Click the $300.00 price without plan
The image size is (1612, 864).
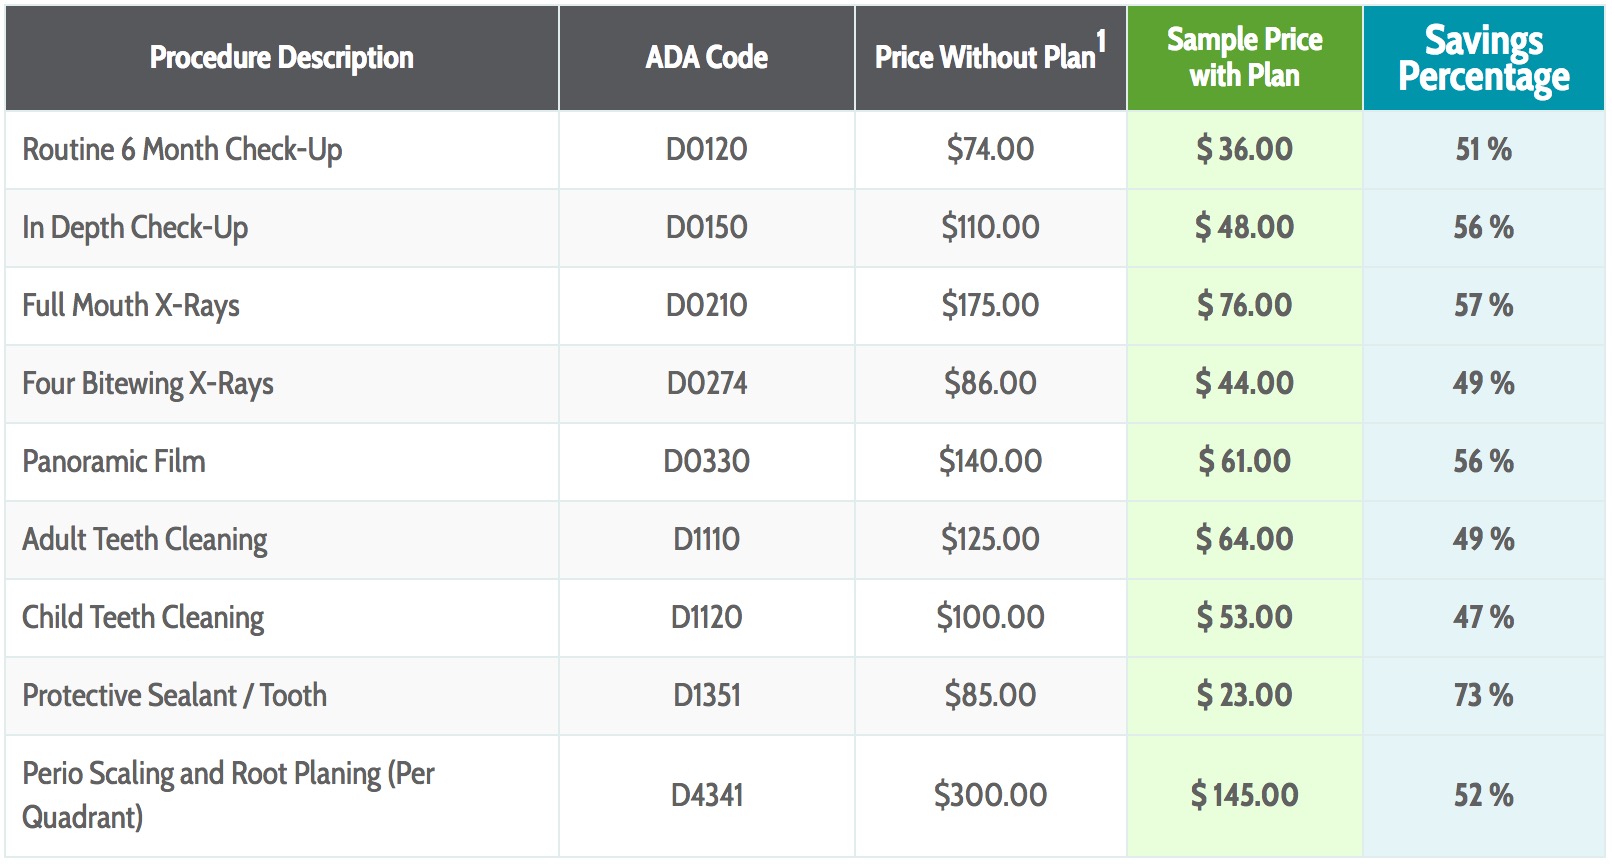click(x=990, y=796)
